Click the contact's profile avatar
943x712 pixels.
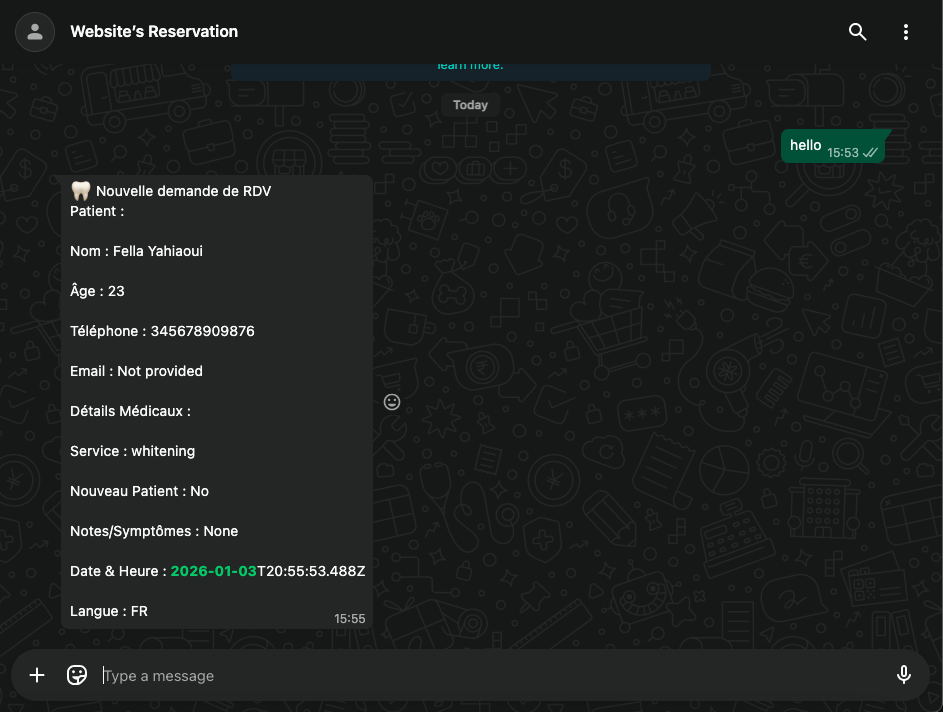pyautogui.click(x=34, y=31)
